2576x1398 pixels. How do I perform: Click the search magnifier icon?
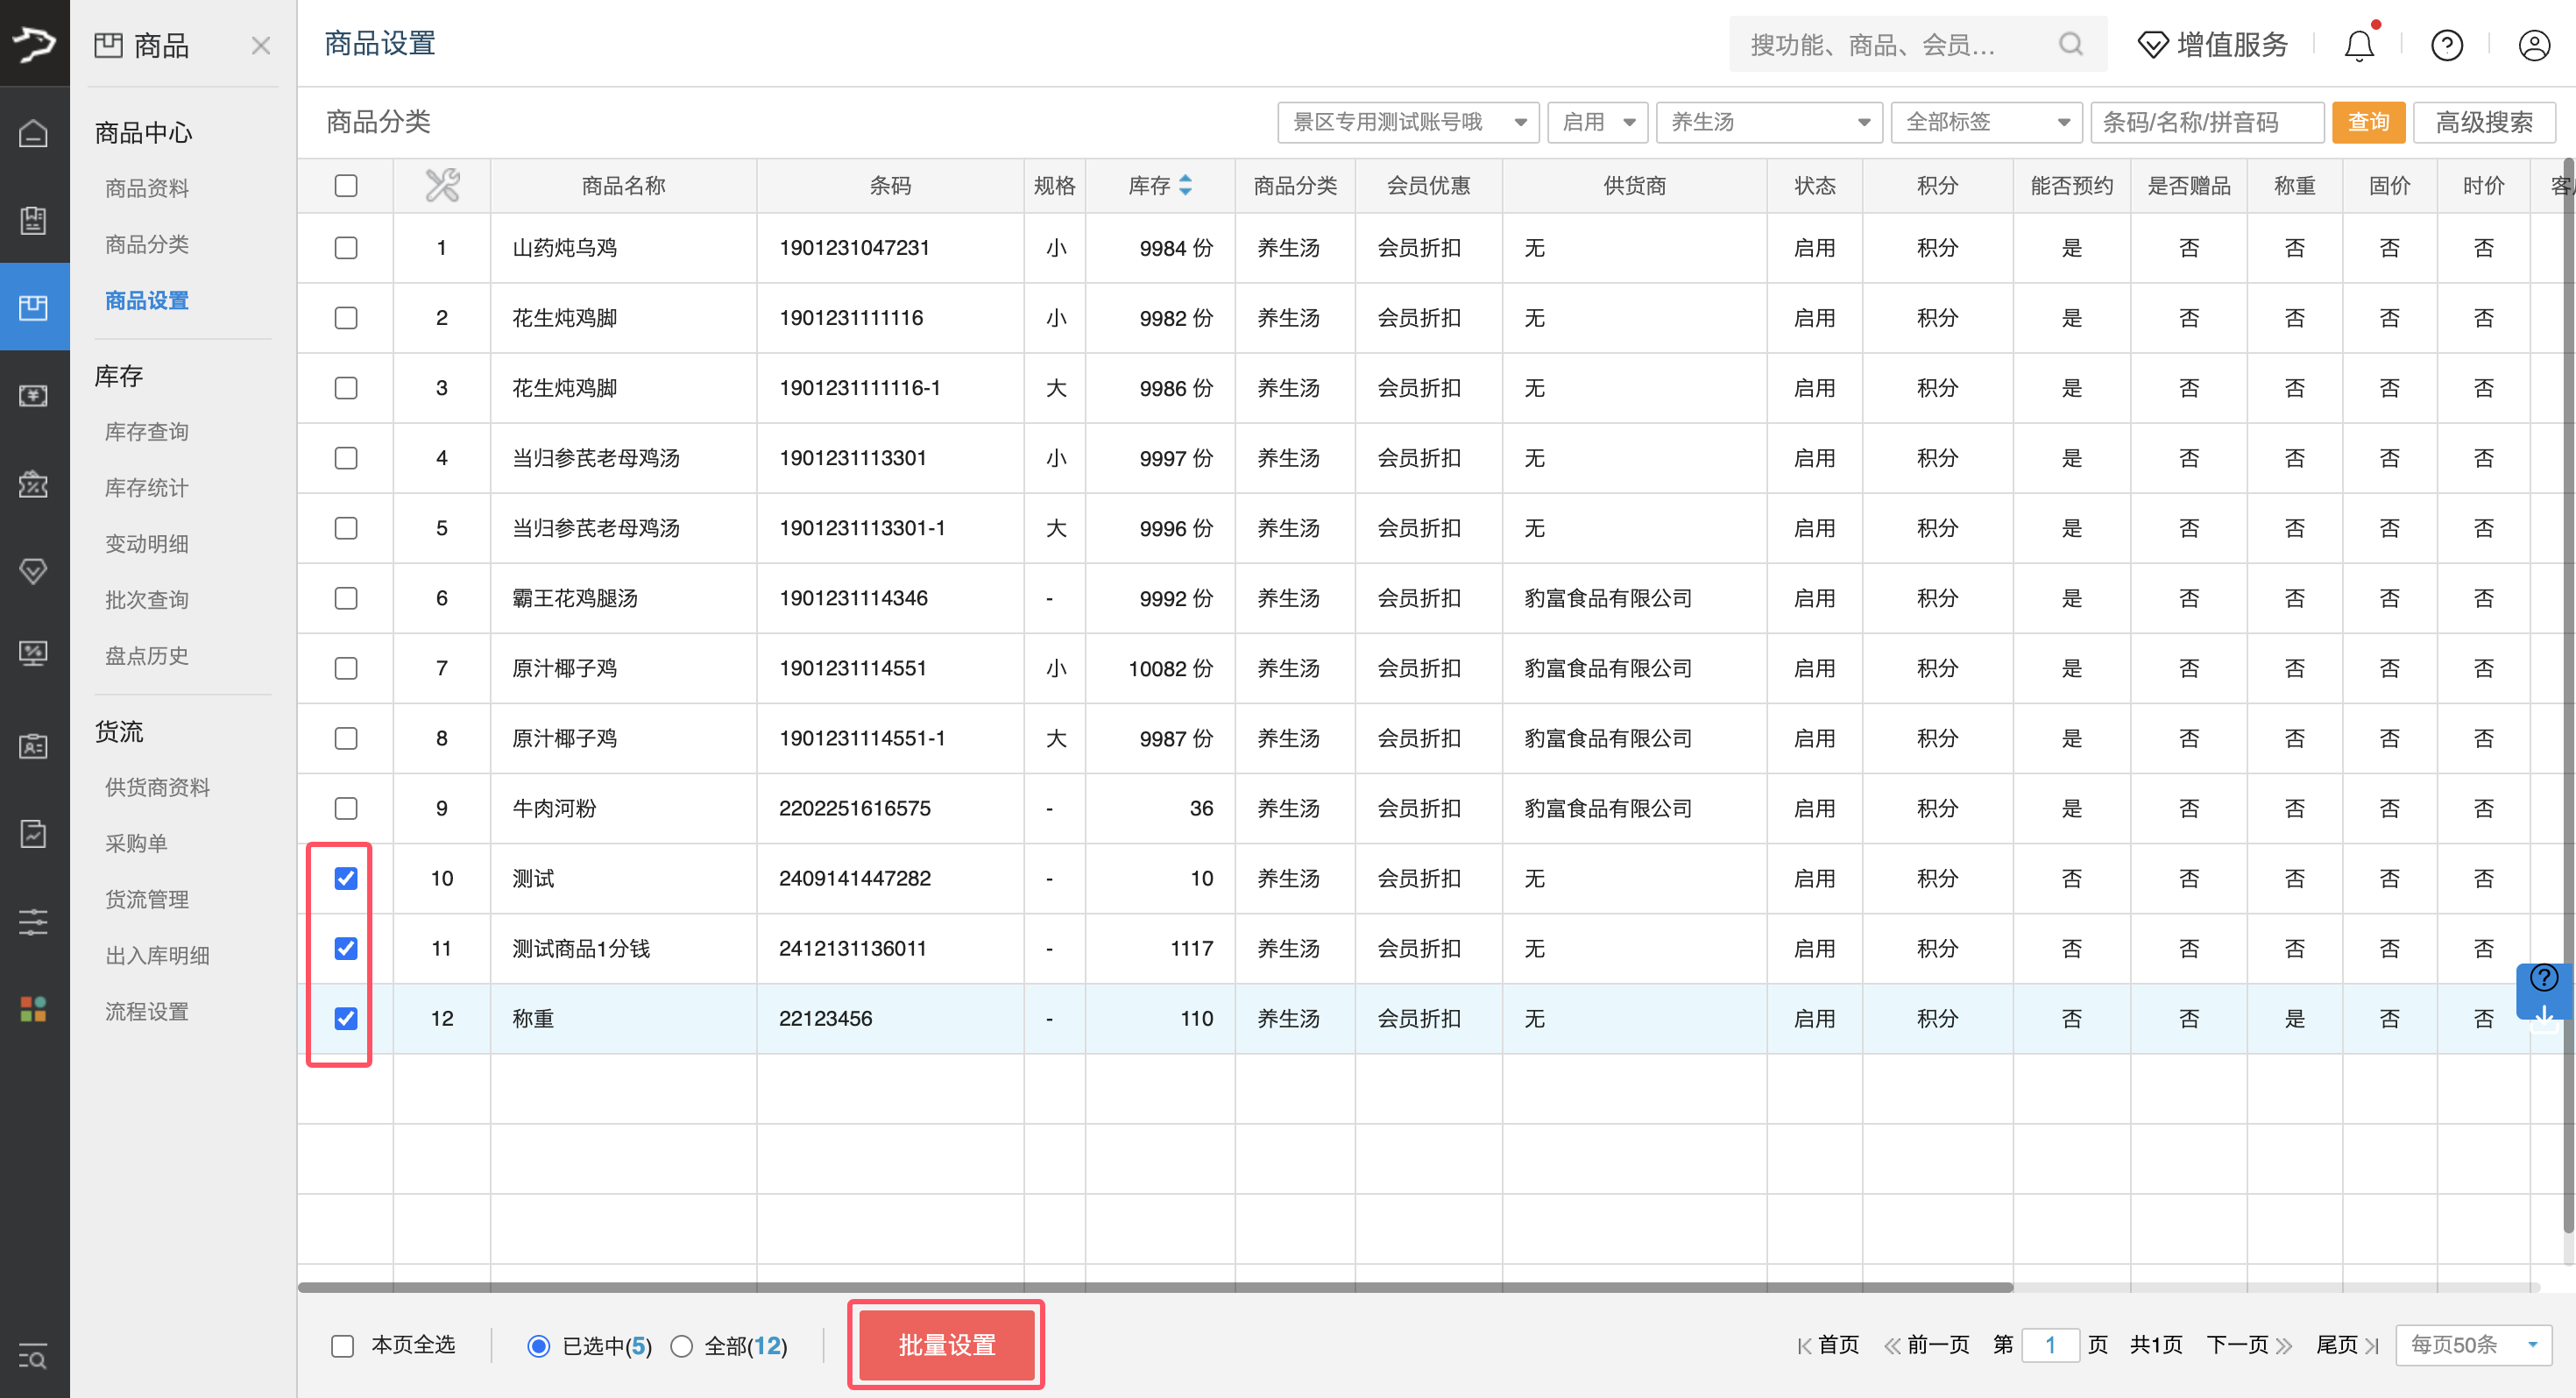[2071, 44]
